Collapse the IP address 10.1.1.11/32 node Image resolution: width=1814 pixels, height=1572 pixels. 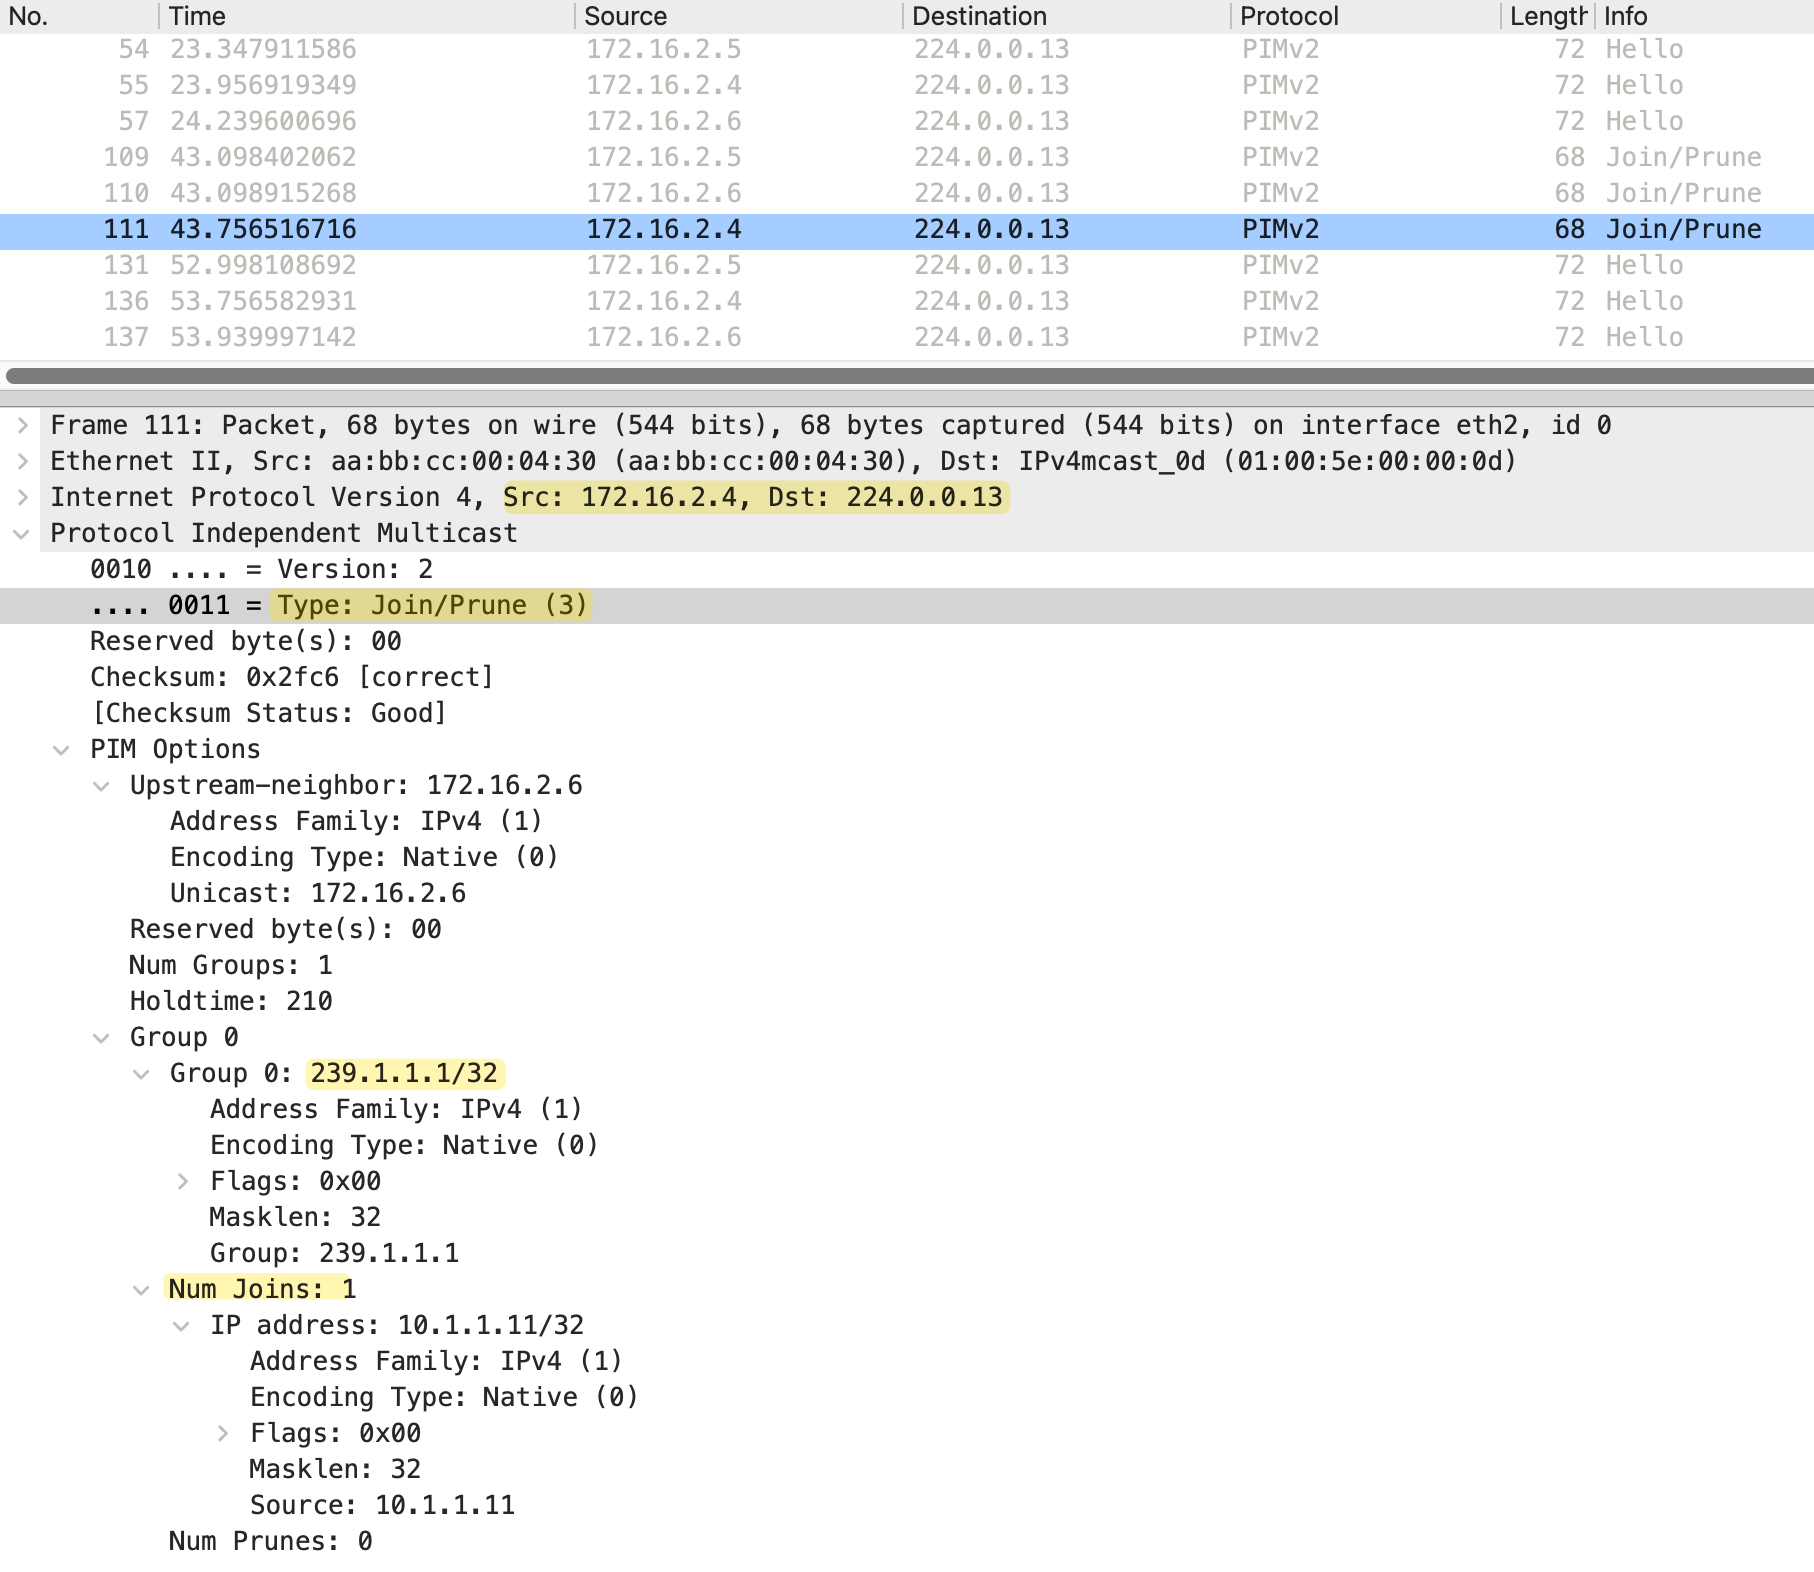click(x=182, y=1326)
